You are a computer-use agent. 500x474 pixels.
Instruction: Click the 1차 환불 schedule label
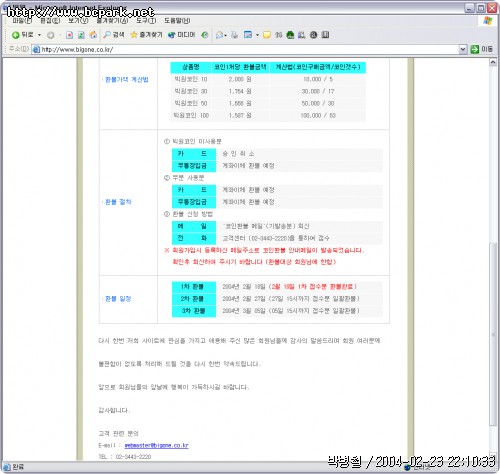point(193,287)
